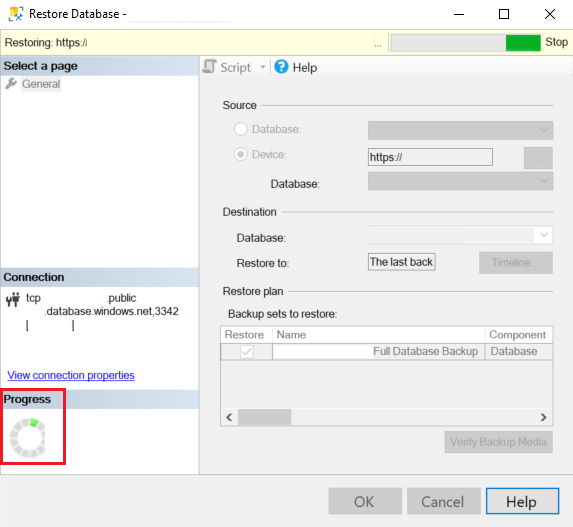Open the Database dropdown under Device
The image size is (573, 527).
(x=460, y=181)
